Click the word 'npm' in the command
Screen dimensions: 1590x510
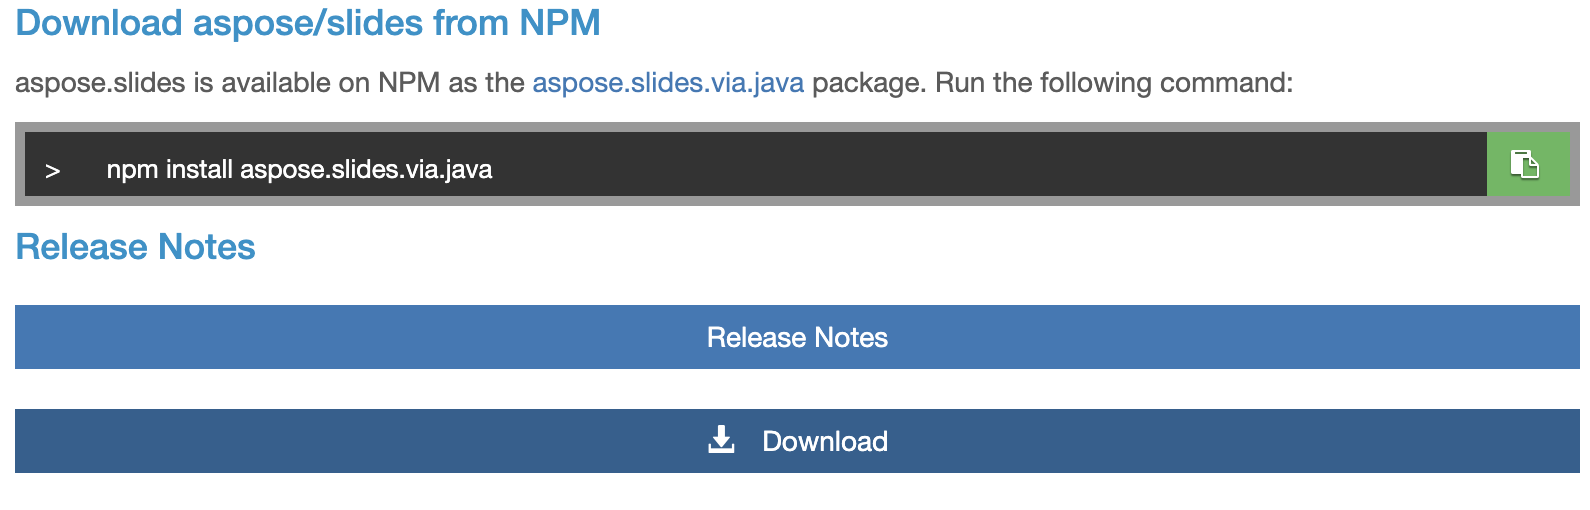click(132, 169)
